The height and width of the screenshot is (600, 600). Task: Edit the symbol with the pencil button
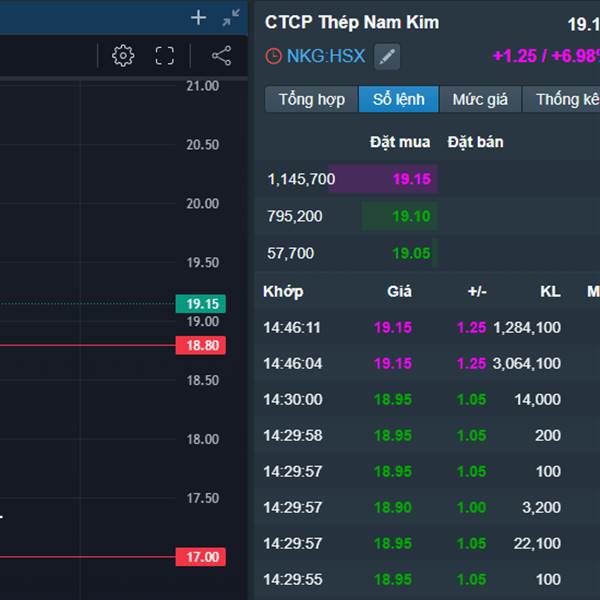(387, 57)
